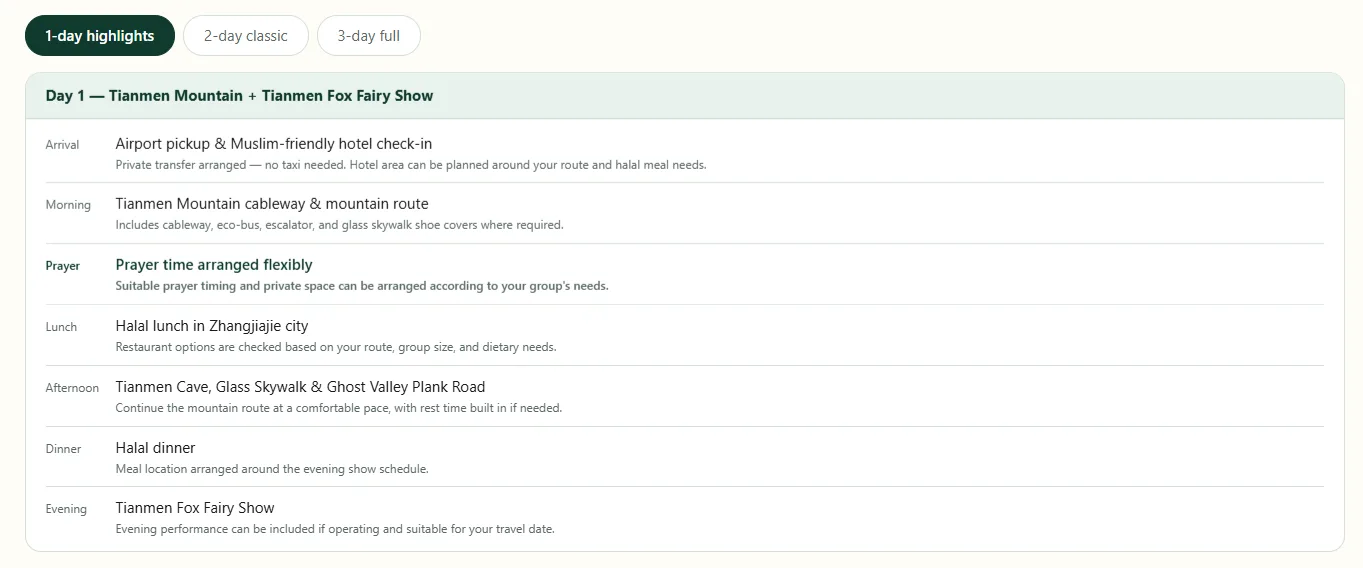Screen dimensions: 1363x568
Task: Select the 1-day highlights tab
Action: pyautogui.click(x=99, y=36)
